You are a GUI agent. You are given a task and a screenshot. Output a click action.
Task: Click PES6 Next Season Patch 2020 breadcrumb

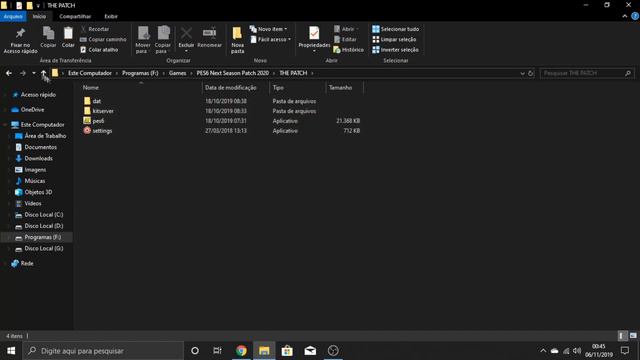(233, 73)
